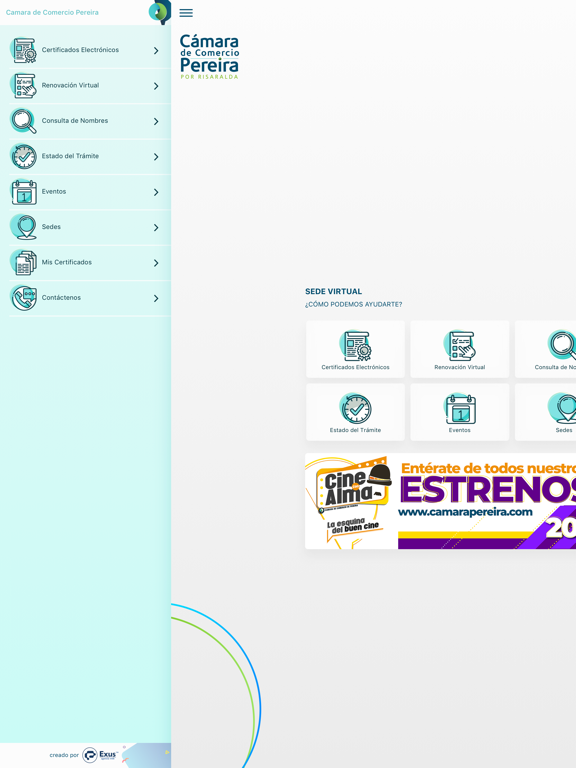Click Eventos calendar icon in sidebar
576x768 pixels.
(24, 192)
